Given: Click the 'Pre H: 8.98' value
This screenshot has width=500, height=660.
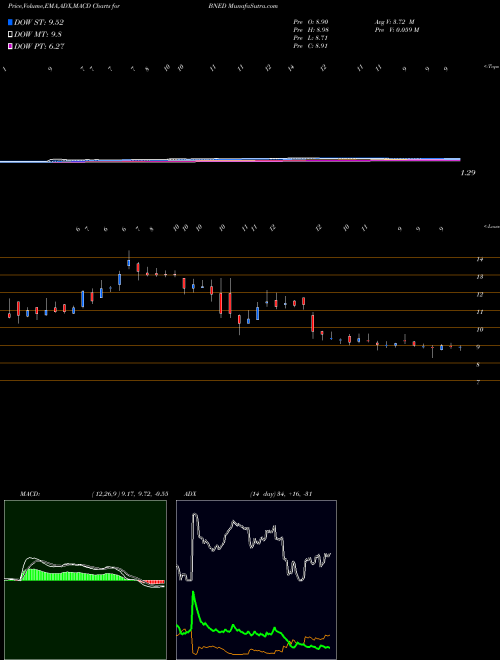Looking at the screenshot, I should (x=311, y=30).
